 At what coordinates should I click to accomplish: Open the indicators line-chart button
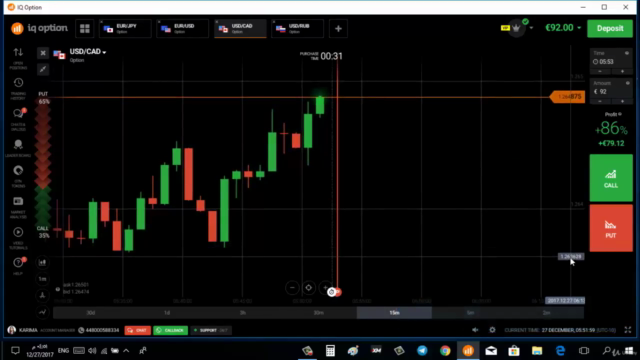42,312
